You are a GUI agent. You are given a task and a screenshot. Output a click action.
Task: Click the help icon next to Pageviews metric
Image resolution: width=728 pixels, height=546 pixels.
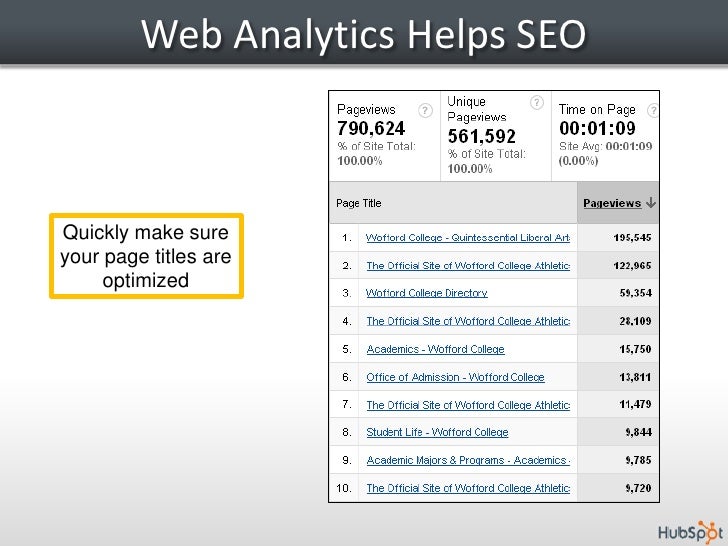425,110
